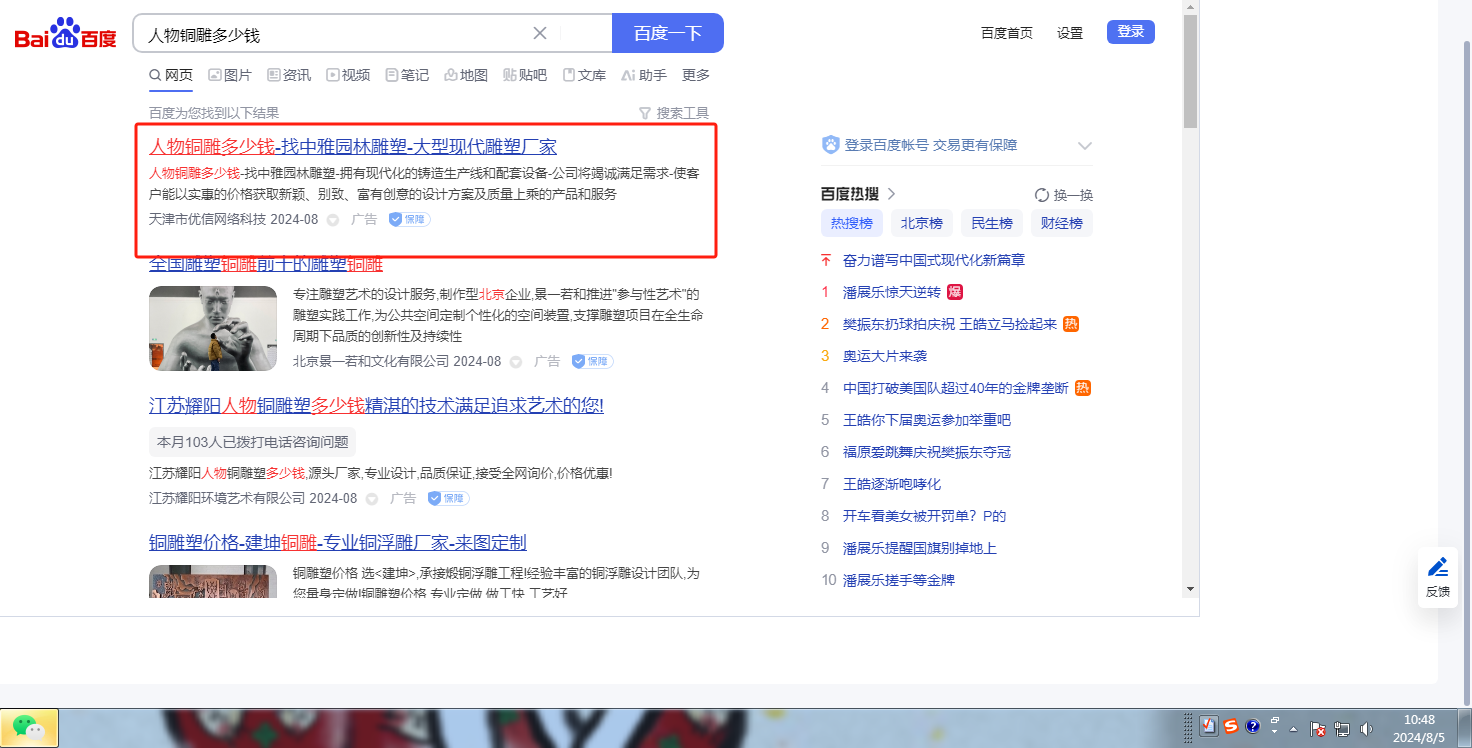Open the 设置 settings menu
The height and width of the screenshot is (748, 1472).
click(x=1070, y=33)
